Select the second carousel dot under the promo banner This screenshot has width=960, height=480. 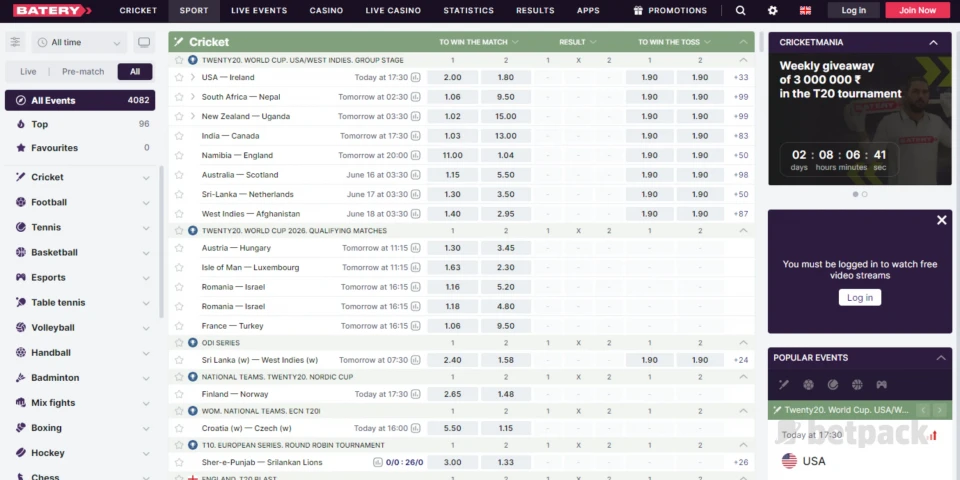(865, 194)
